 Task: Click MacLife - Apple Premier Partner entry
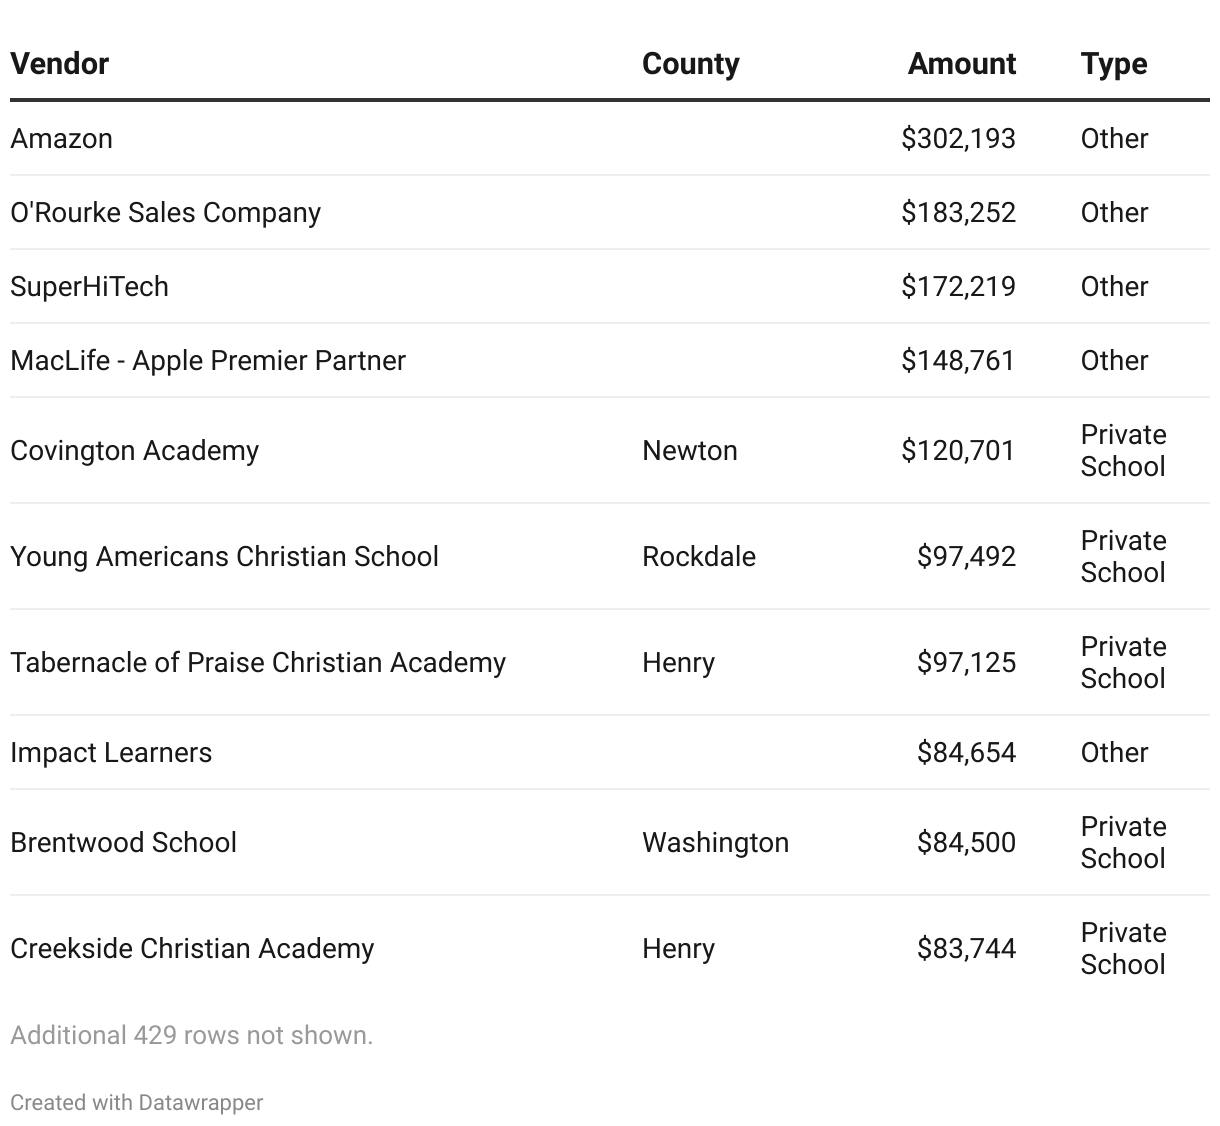[208, 361]
